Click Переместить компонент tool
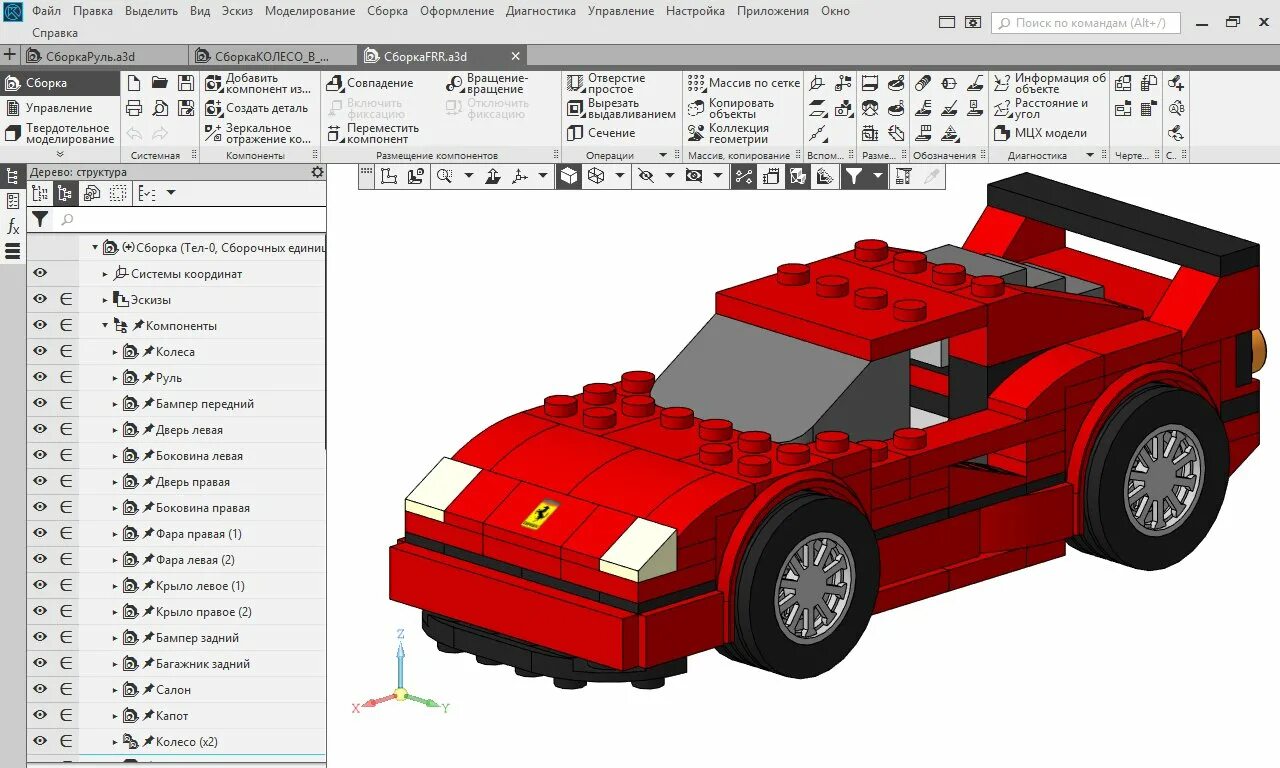The image size is (1280, 768). pyautogui.click(x=373, y=133)
